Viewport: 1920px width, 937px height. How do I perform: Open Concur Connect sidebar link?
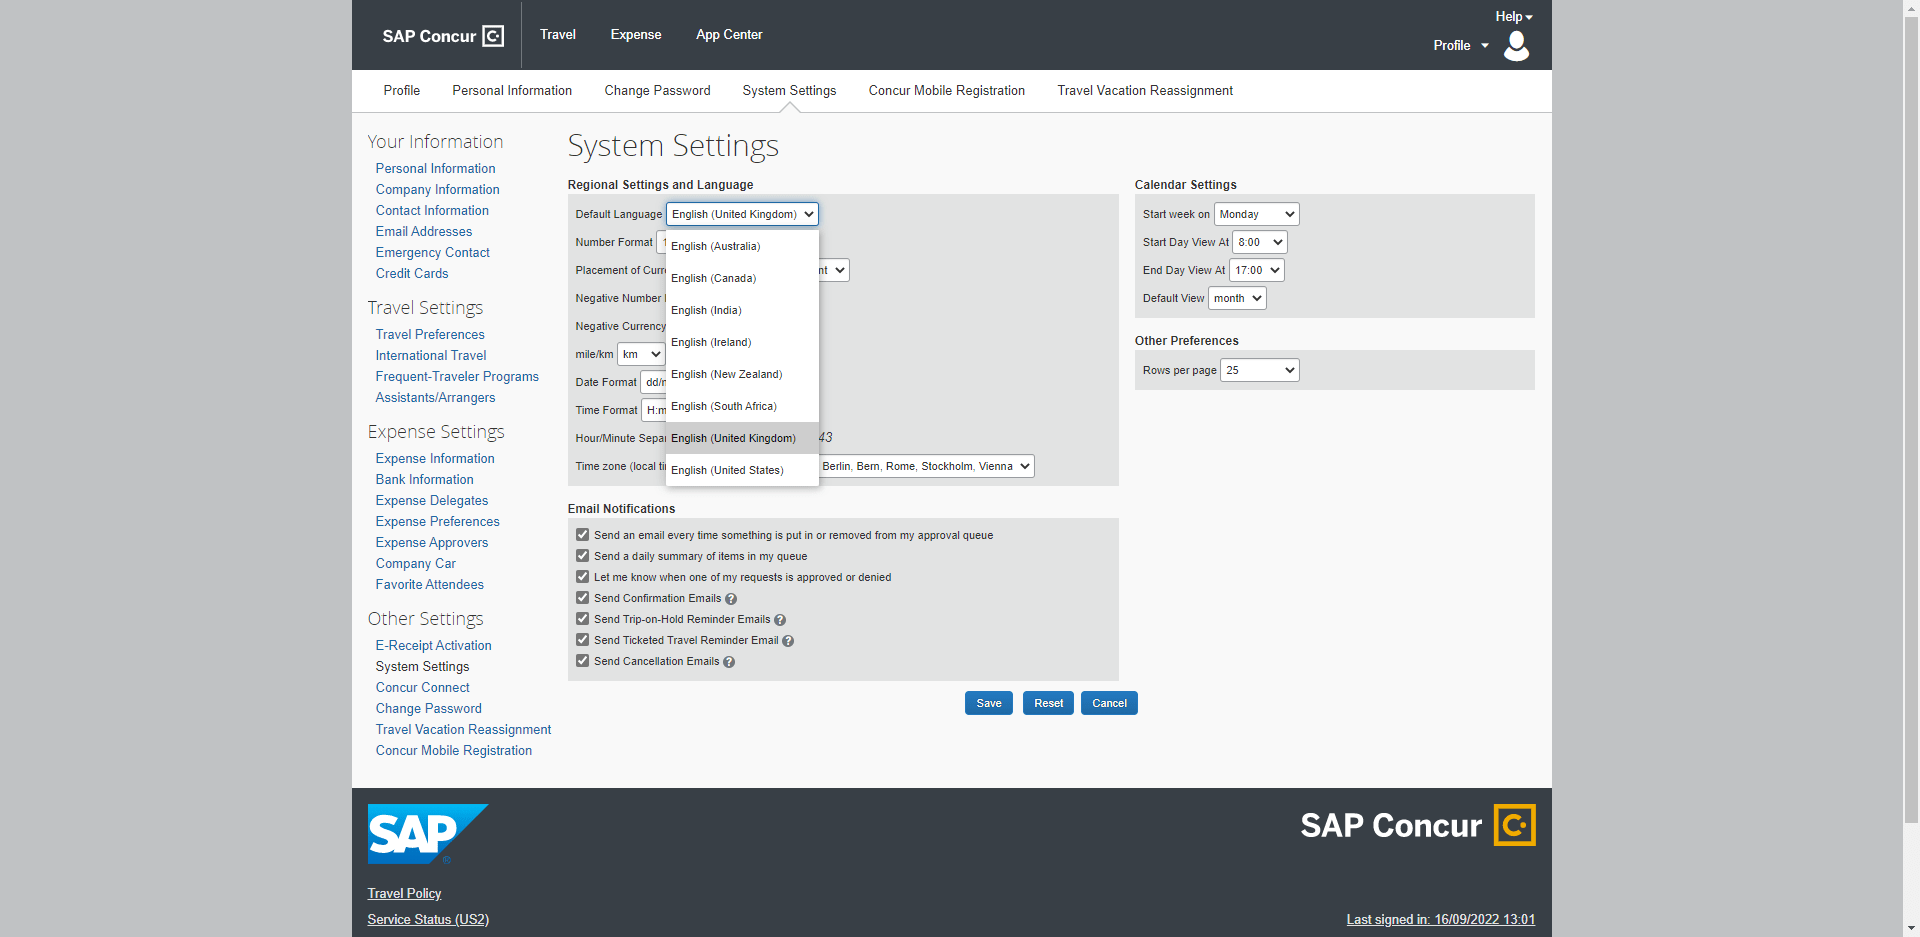click(x=423, y=688)
